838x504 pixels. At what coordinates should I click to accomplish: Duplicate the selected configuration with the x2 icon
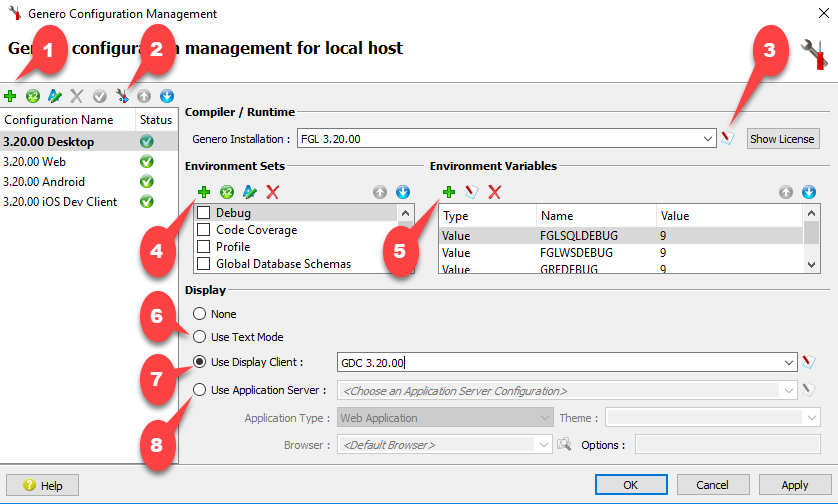click(x=32, y=96)
